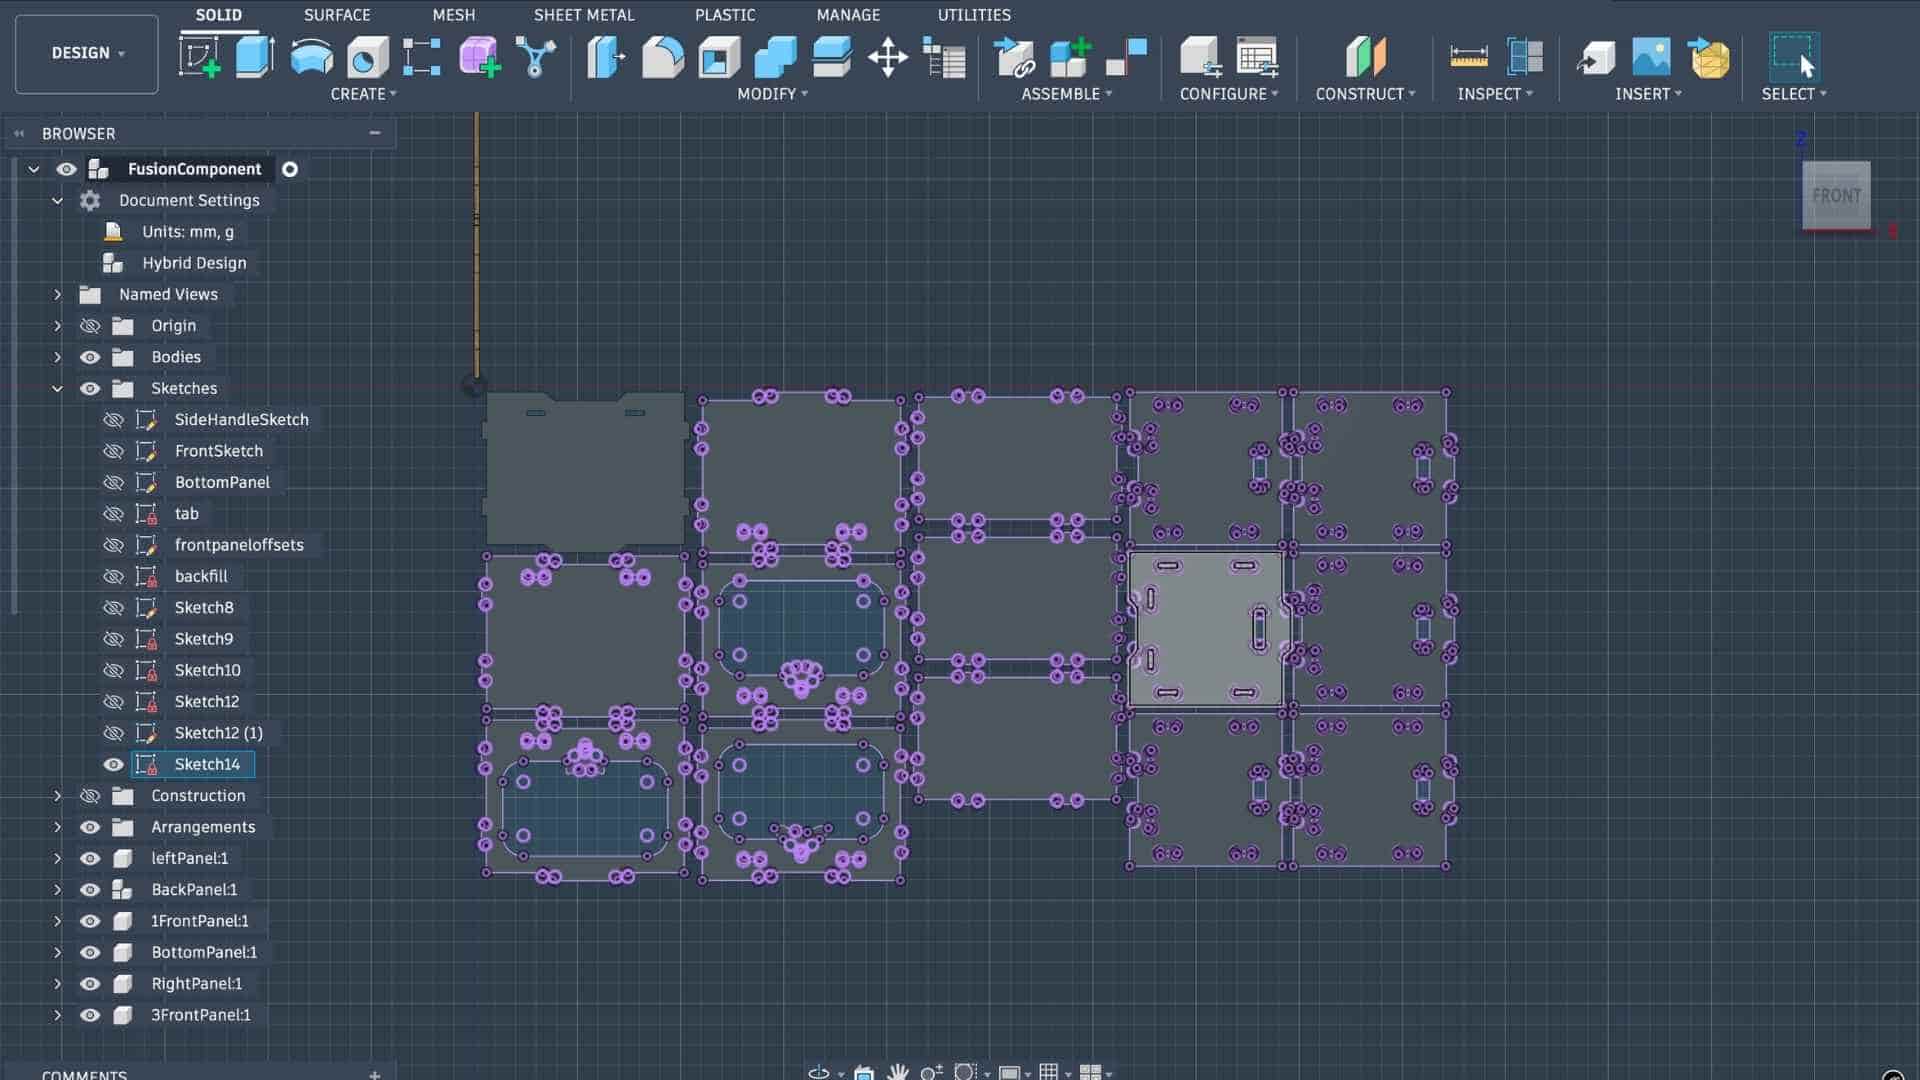Hide Sketch14 using its eye icon
Screen dimensions: 1920x1080
(x=113, y=765)
